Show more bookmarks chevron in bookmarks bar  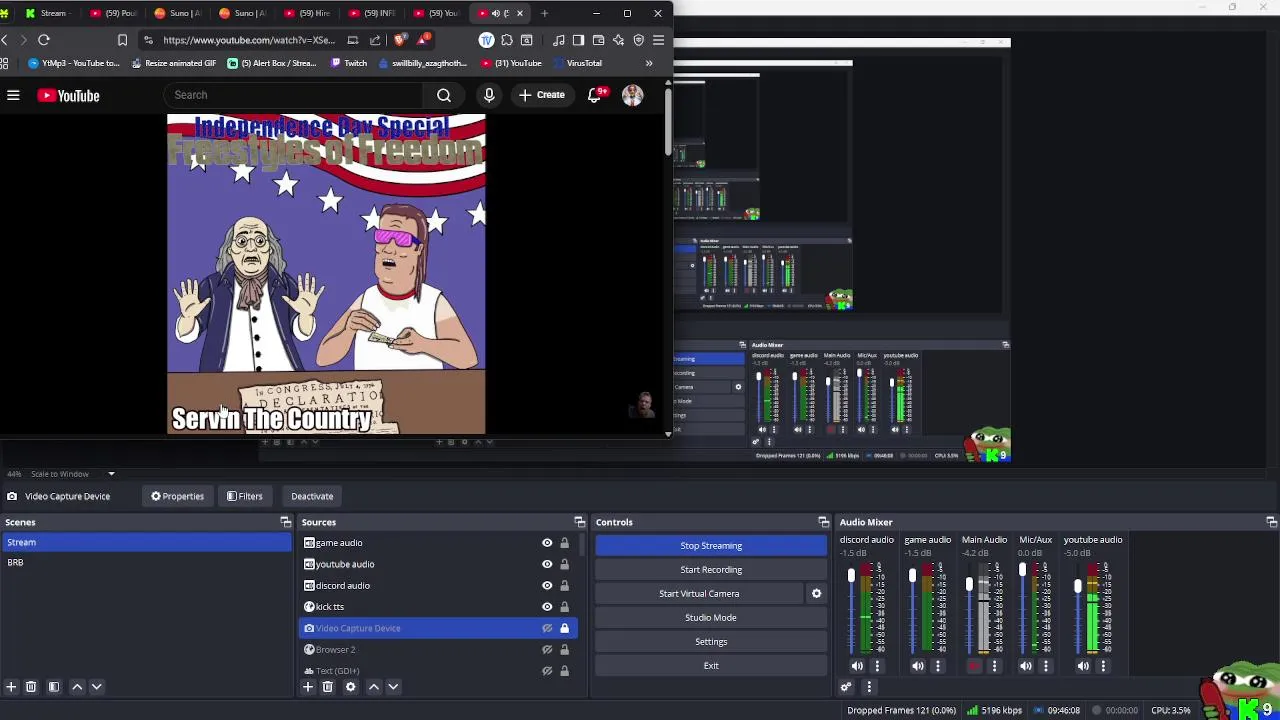pos(649,63)
